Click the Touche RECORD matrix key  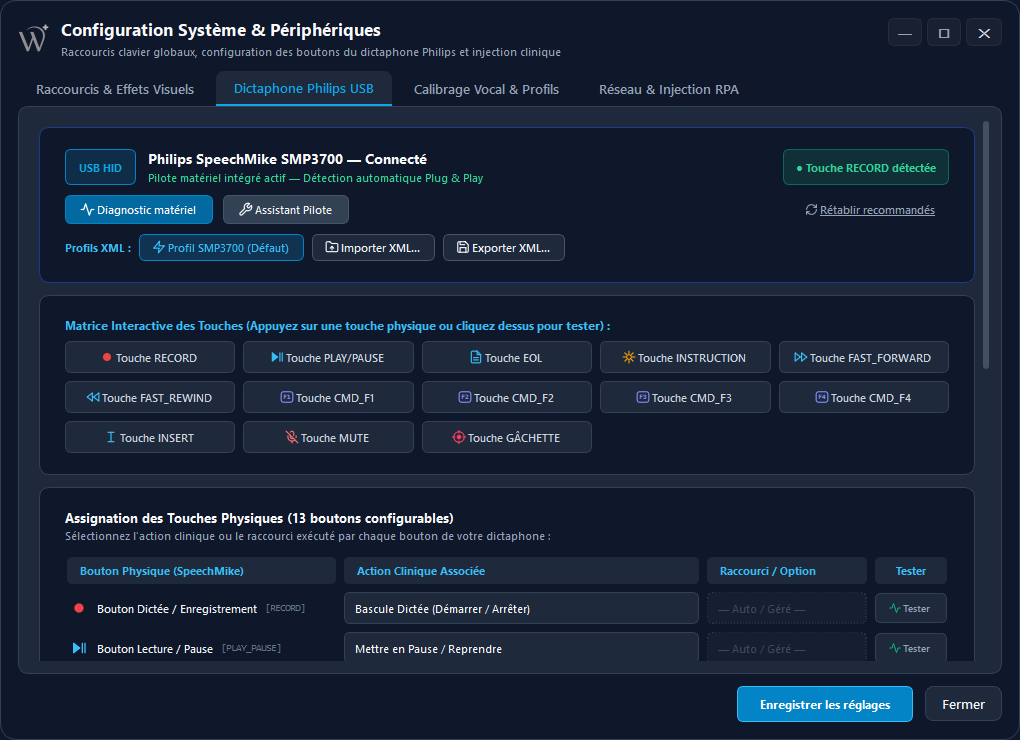coord(150,357)
